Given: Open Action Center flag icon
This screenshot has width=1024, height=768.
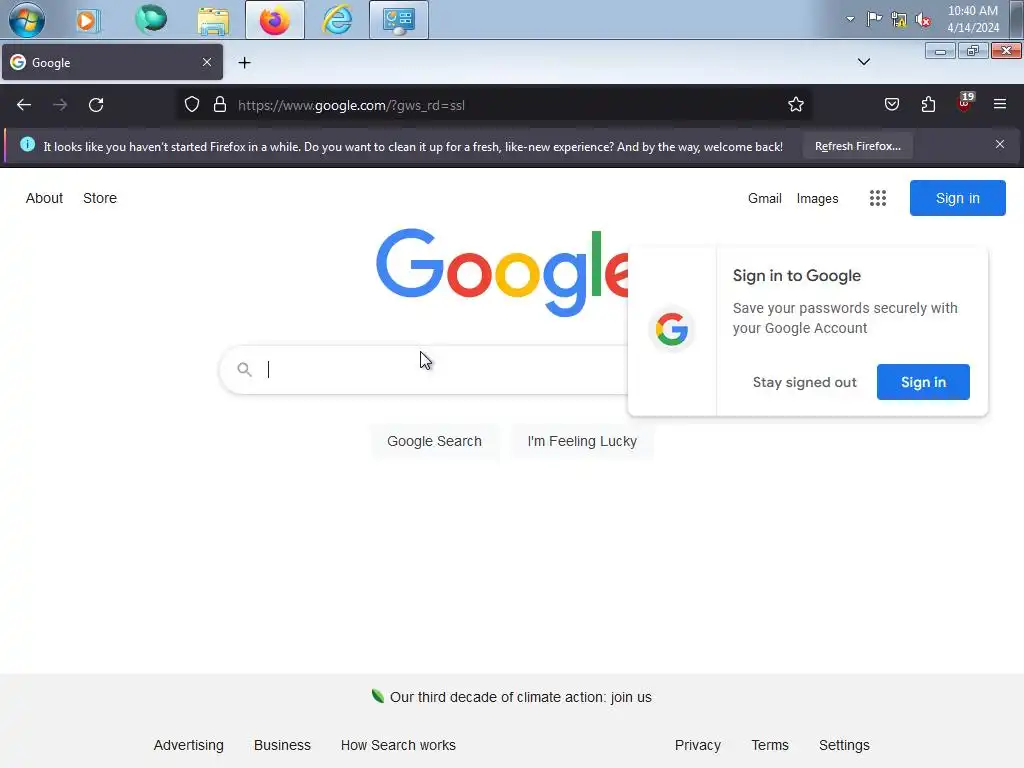Looking at the screenshot, I should tap(874, 19).
